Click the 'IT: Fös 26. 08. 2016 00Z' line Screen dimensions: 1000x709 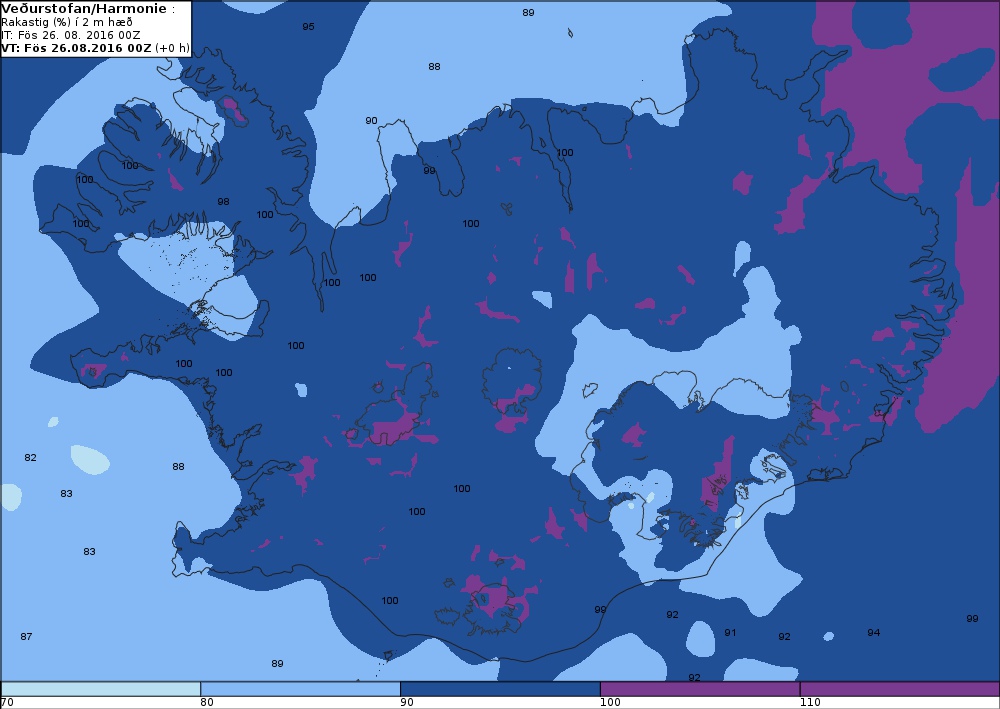[x=71, y=35]
